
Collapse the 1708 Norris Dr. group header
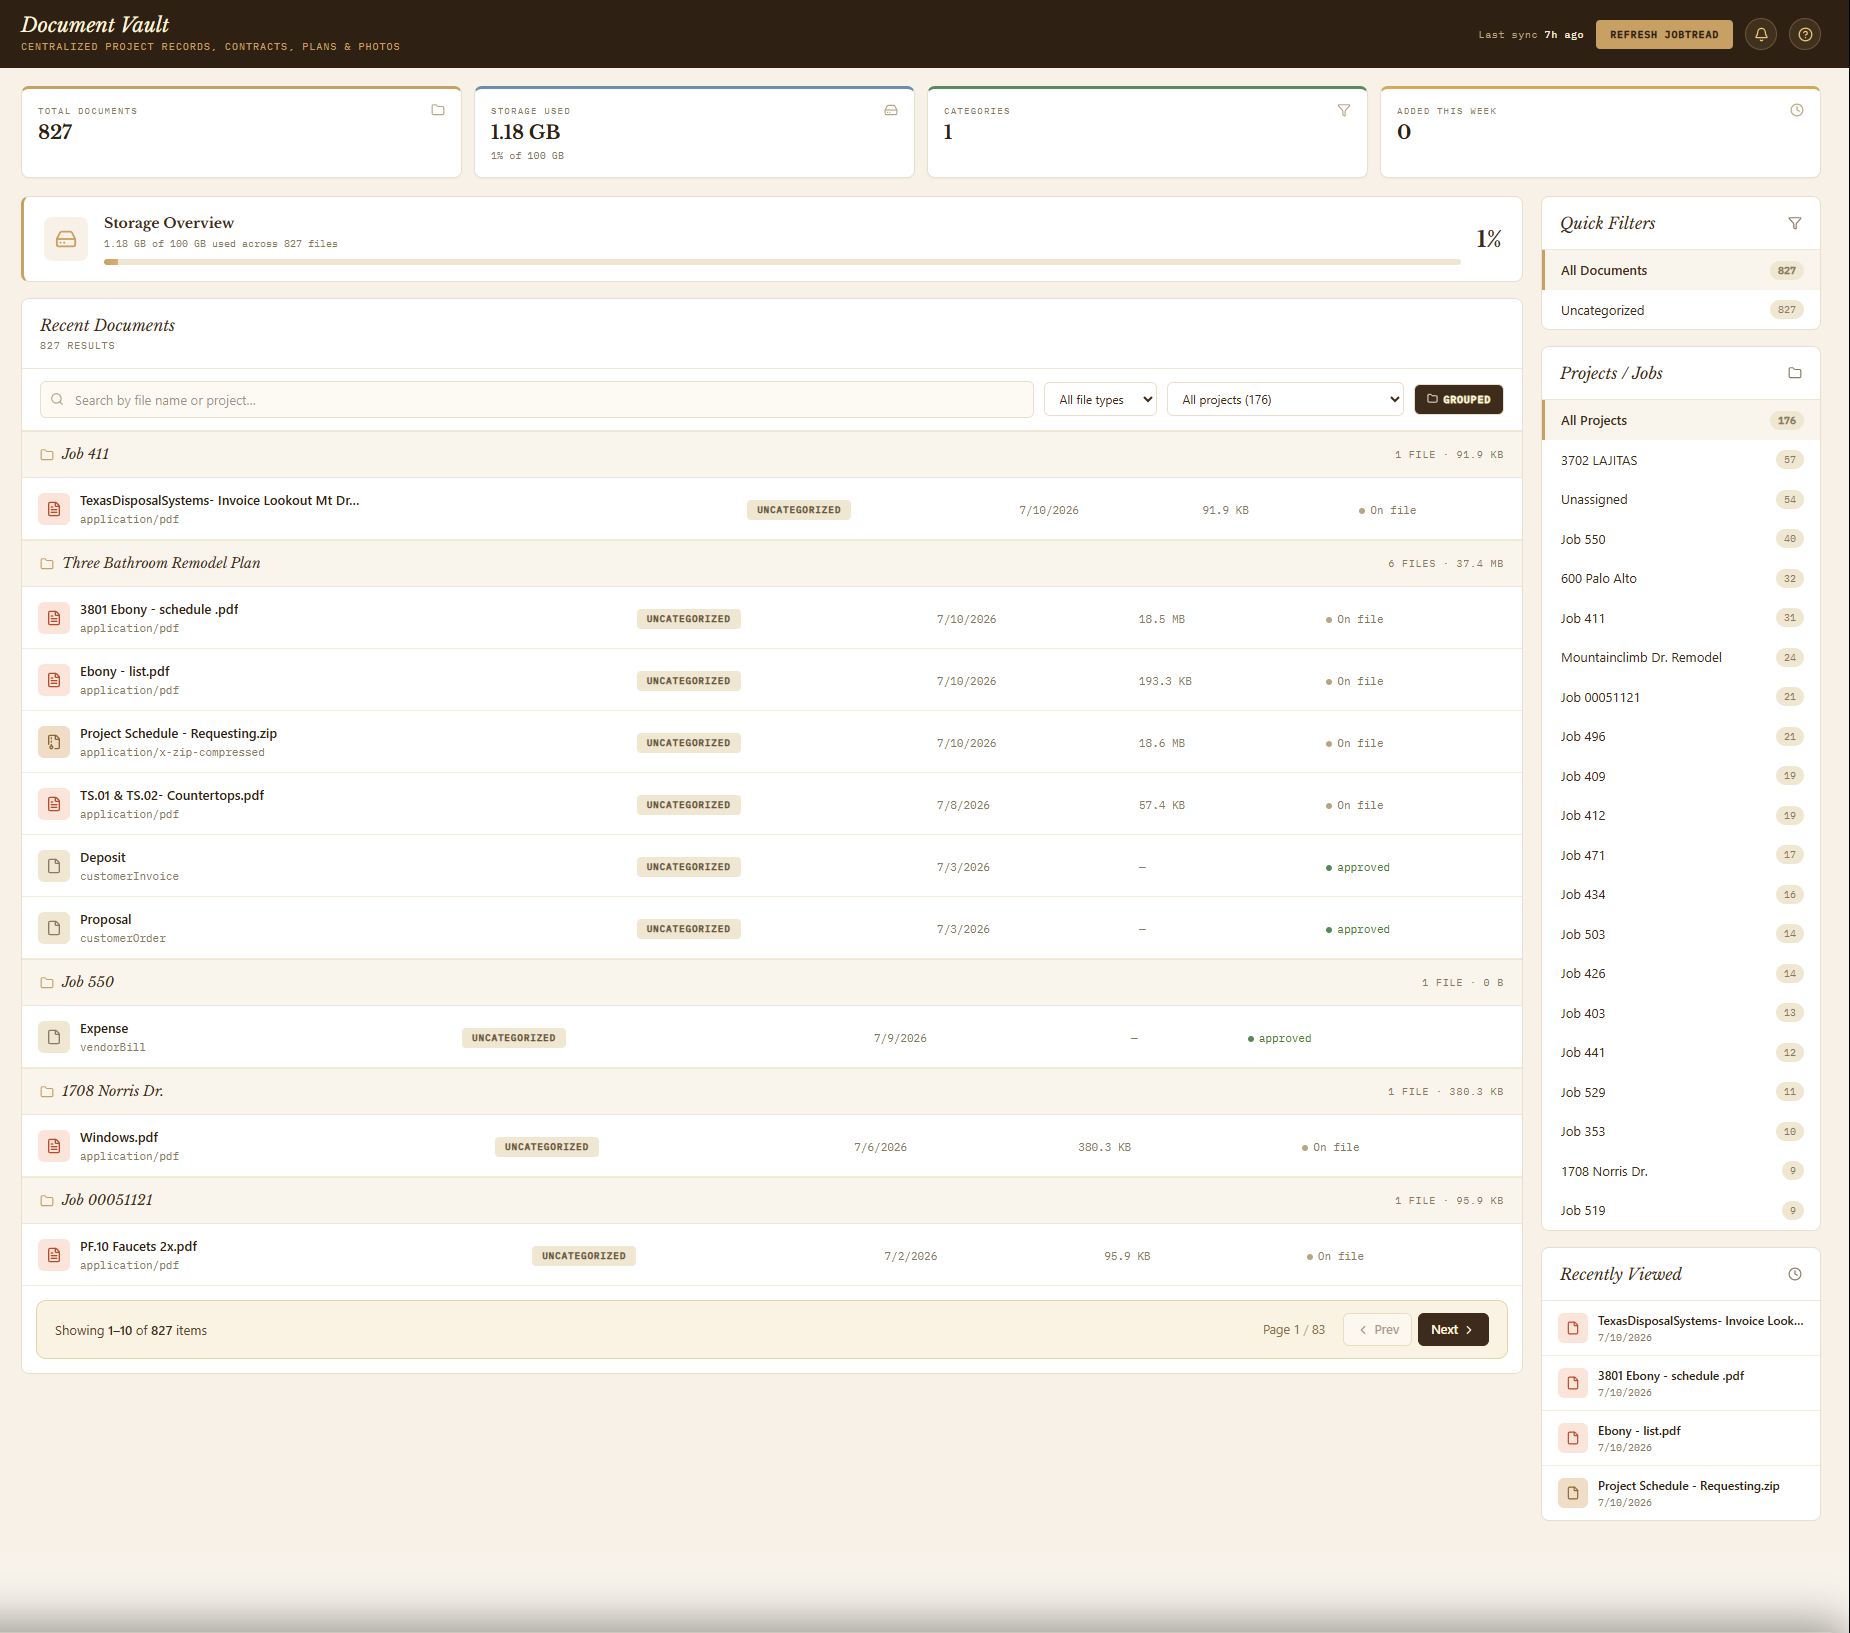pos(772,1091)
